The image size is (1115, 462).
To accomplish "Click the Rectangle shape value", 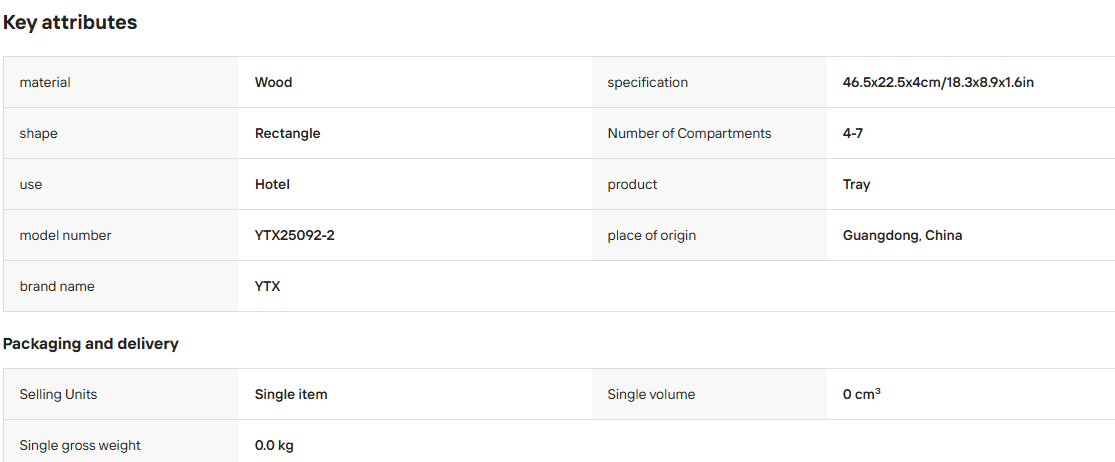I will (x=287, y=134).
